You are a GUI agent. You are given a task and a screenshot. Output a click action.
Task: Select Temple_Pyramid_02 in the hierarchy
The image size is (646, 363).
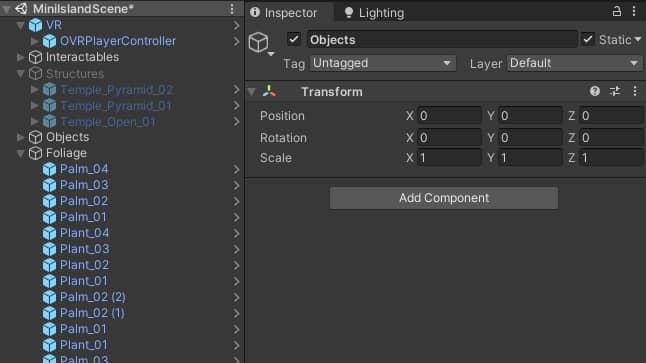(117, 89)
